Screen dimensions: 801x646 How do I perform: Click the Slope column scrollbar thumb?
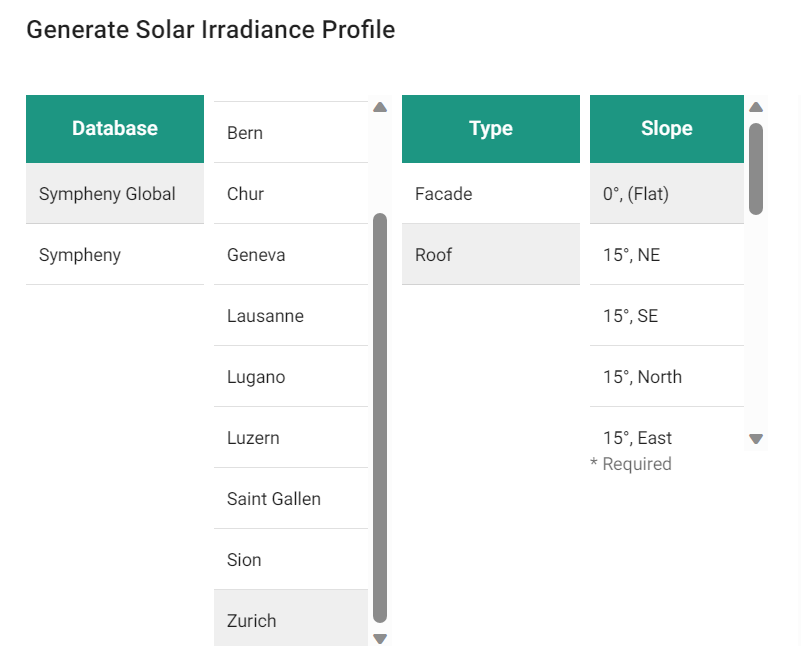(x=756, y=168)
